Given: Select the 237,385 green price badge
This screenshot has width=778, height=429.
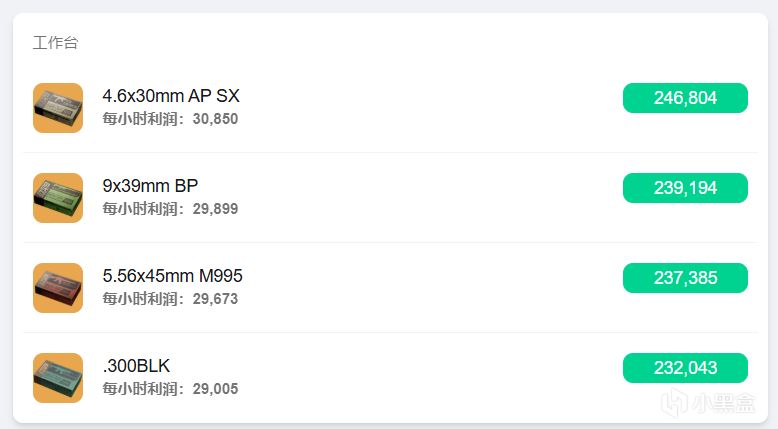Looking at the screenshot, I should point(685,278).
